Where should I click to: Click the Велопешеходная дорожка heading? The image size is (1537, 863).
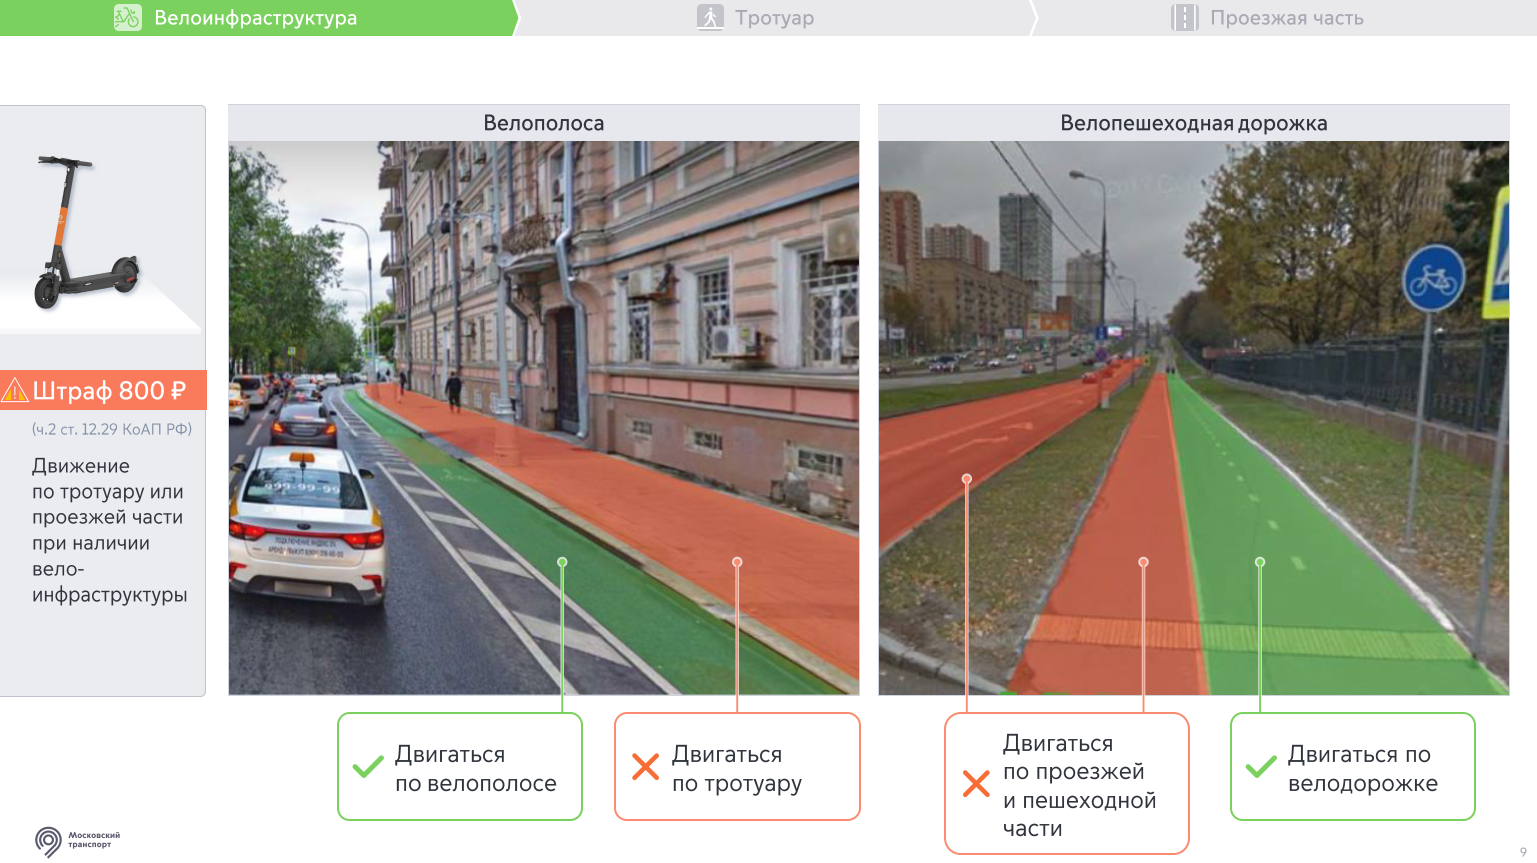(x=1194, y=123)
